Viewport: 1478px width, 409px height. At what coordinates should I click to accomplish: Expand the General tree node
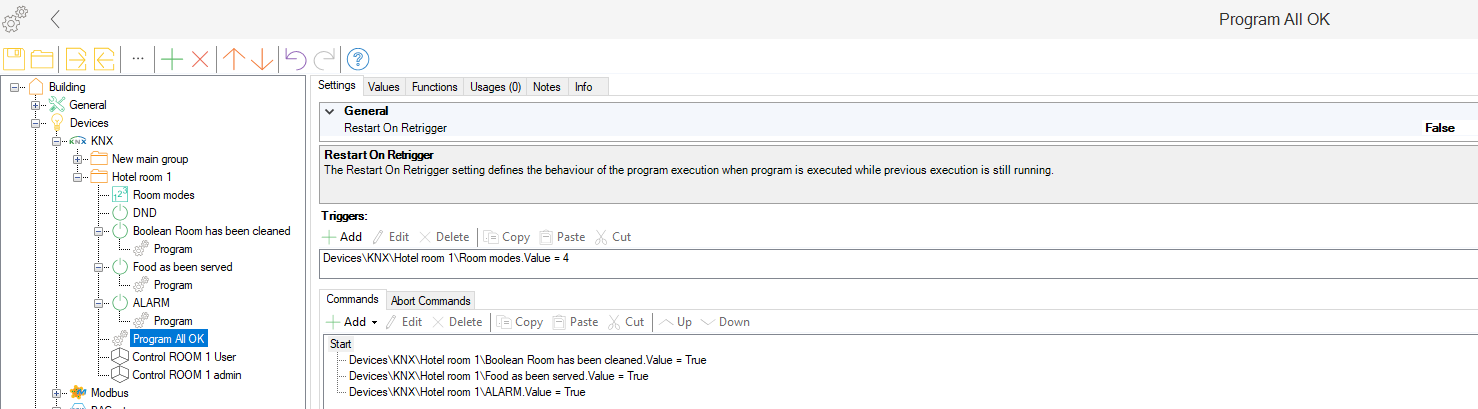(36, 105)
